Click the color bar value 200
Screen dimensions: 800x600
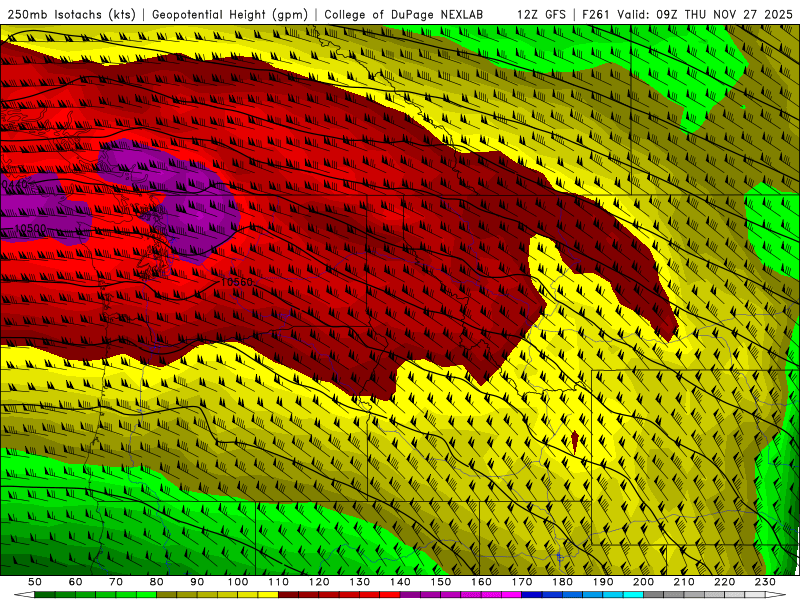point(643,582)
